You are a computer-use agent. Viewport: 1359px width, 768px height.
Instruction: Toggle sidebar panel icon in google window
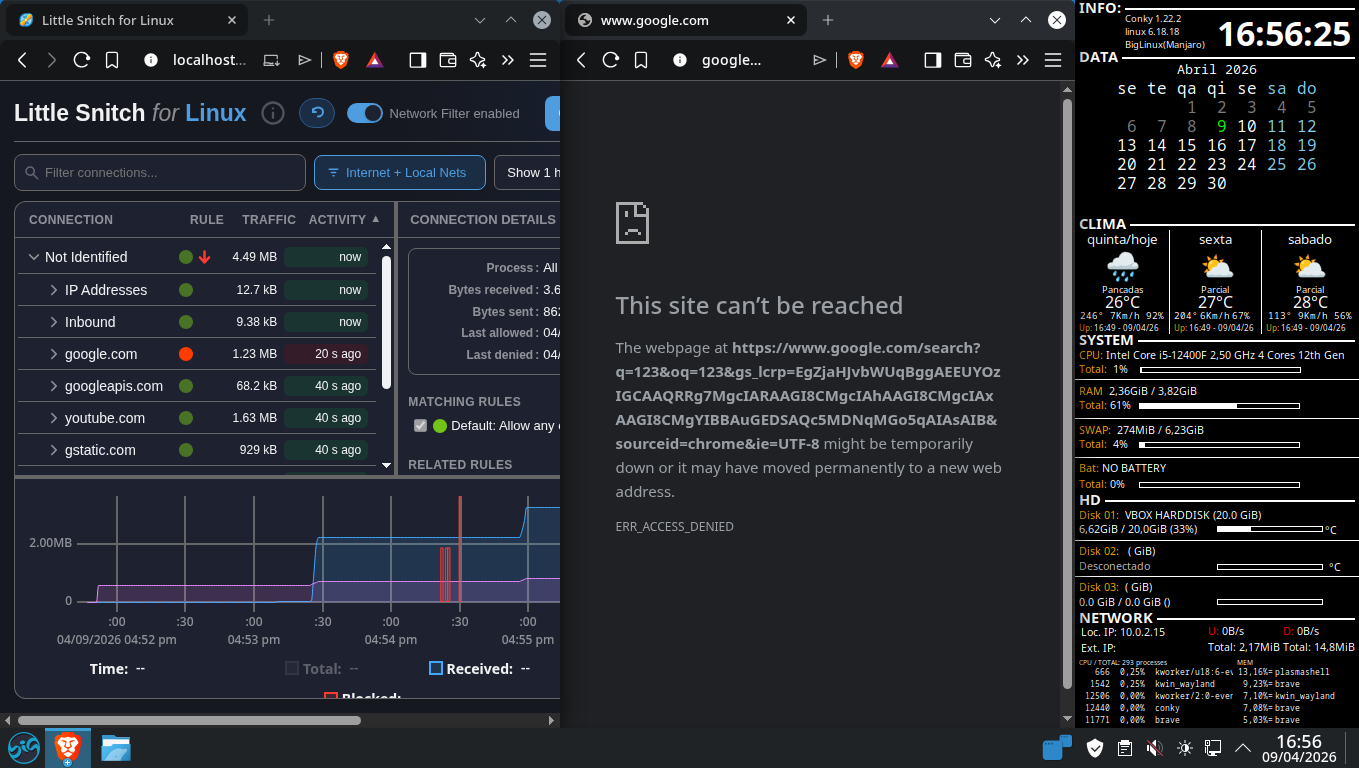932,60
